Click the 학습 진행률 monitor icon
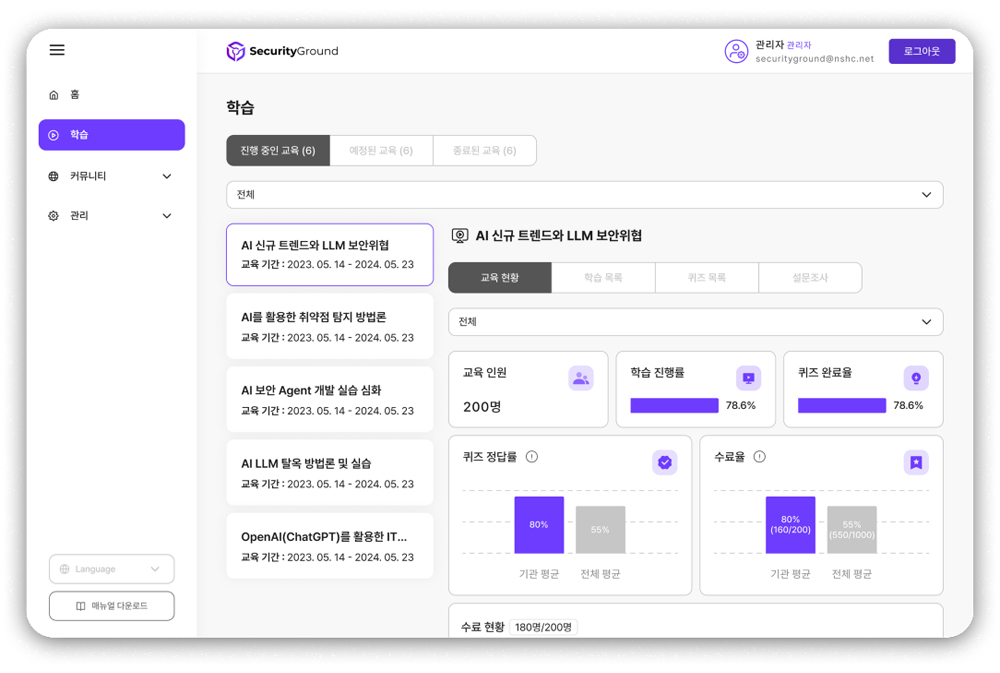1000x673 pixels. [748, 378]
